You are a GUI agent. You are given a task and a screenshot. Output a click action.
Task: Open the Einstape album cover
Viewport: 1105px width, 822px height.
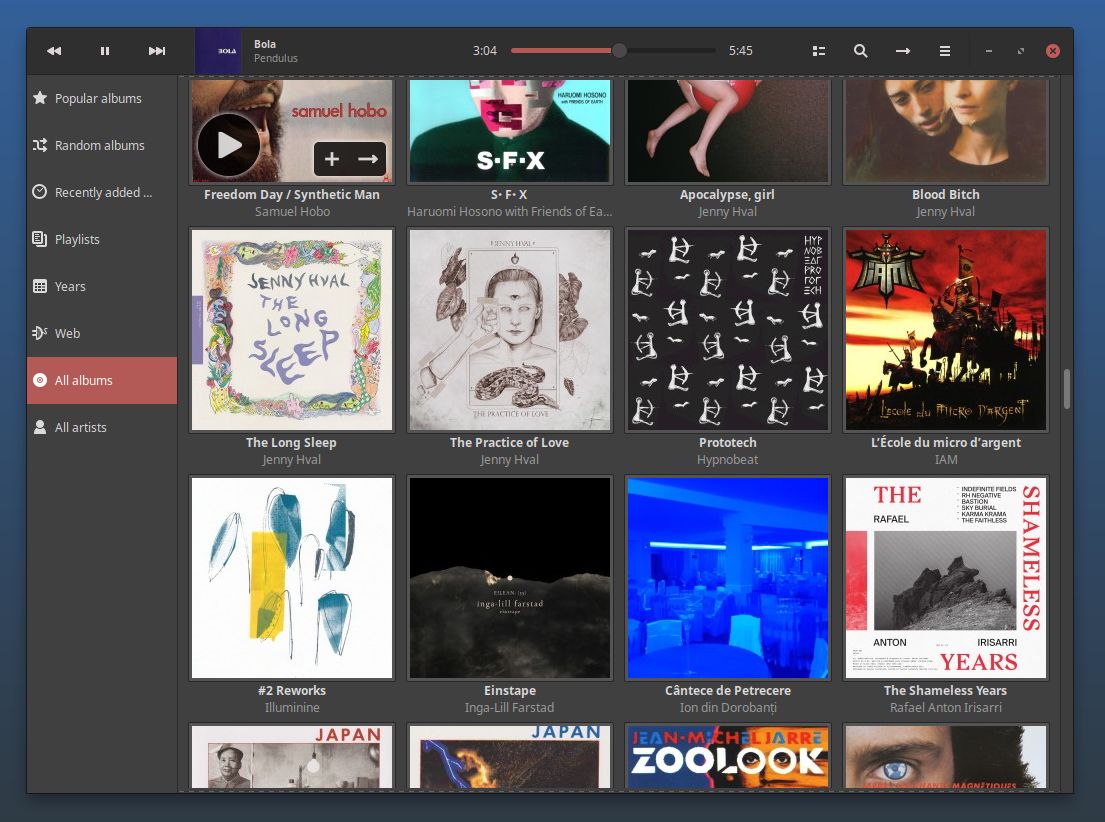pos(510,578)
